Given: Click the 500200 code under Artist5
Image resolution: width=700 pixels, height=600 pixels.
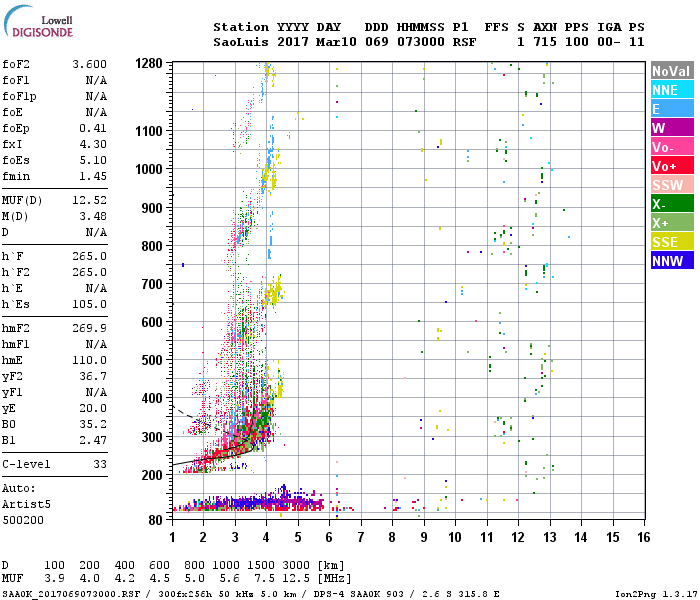Looking at the screenshot, I should tap(23, 520).
